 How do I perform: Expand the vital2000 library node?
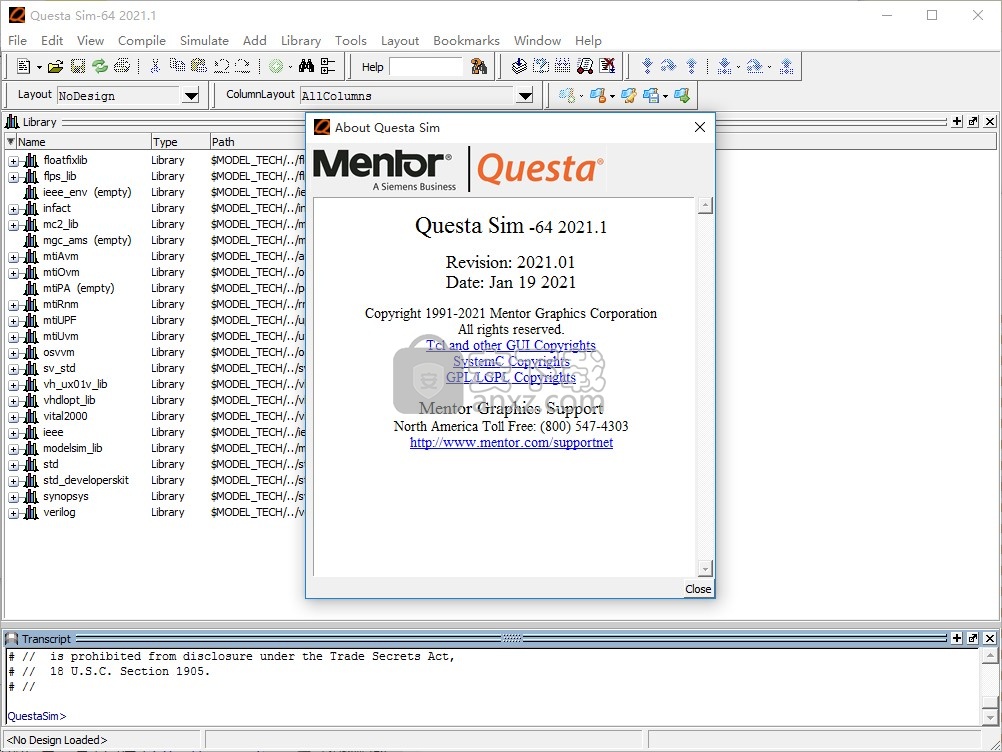tap(13, 417)
